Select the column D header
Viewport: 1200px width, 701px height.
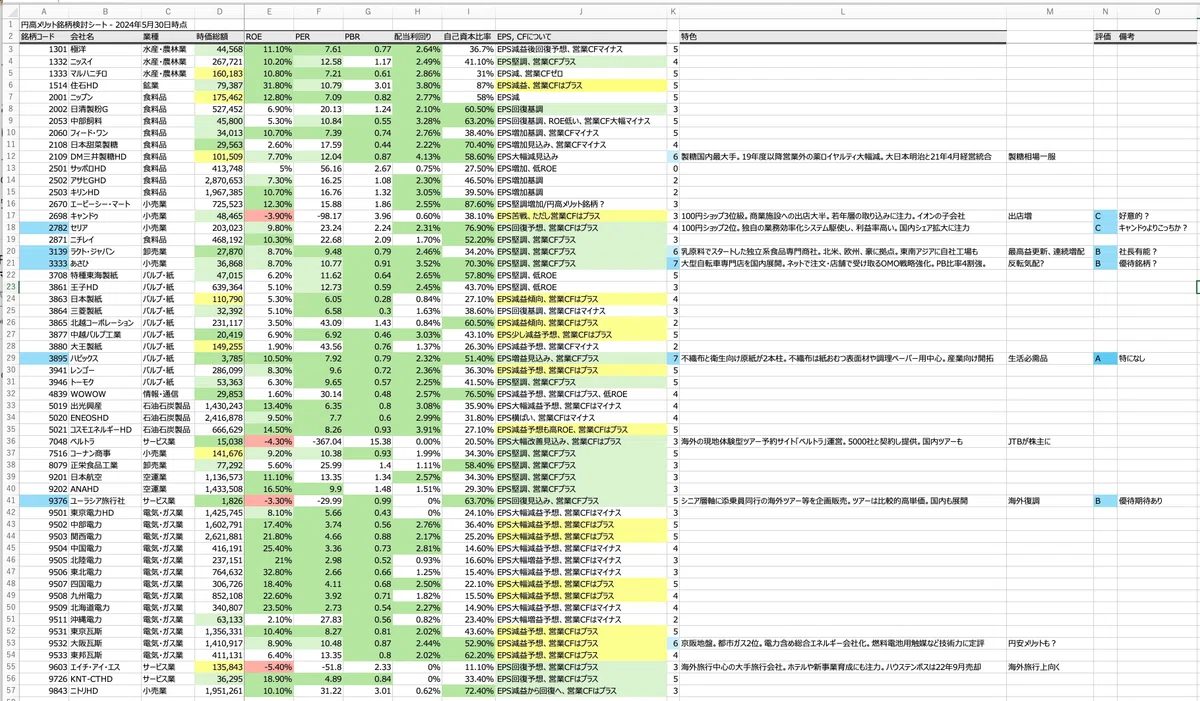[219, 11]
